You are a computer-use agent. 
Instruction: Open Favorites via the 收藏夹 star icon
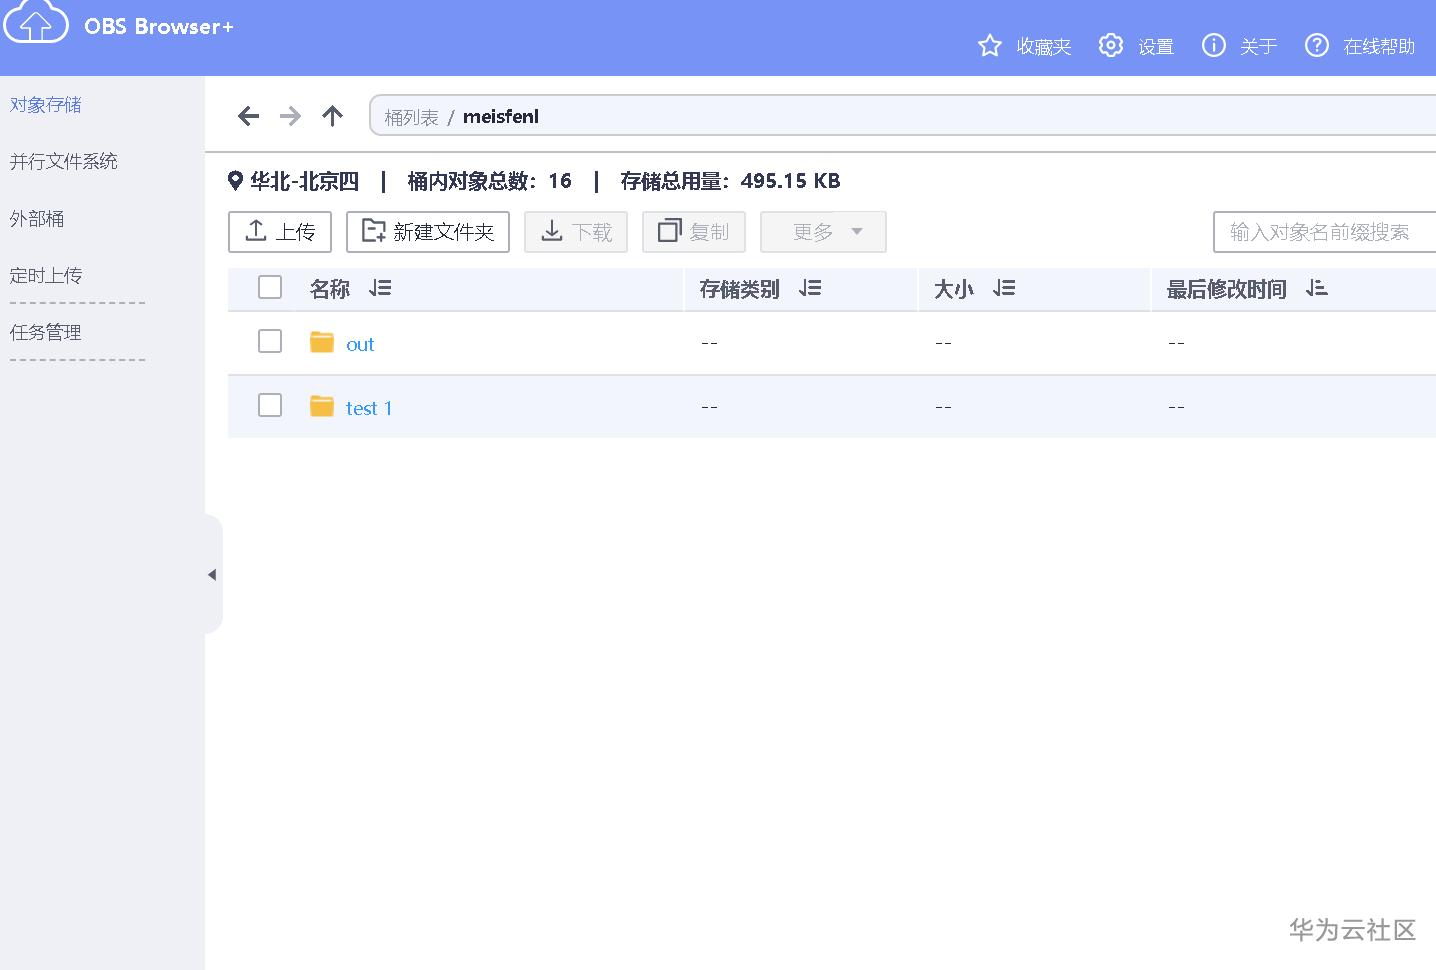[989, 45]
